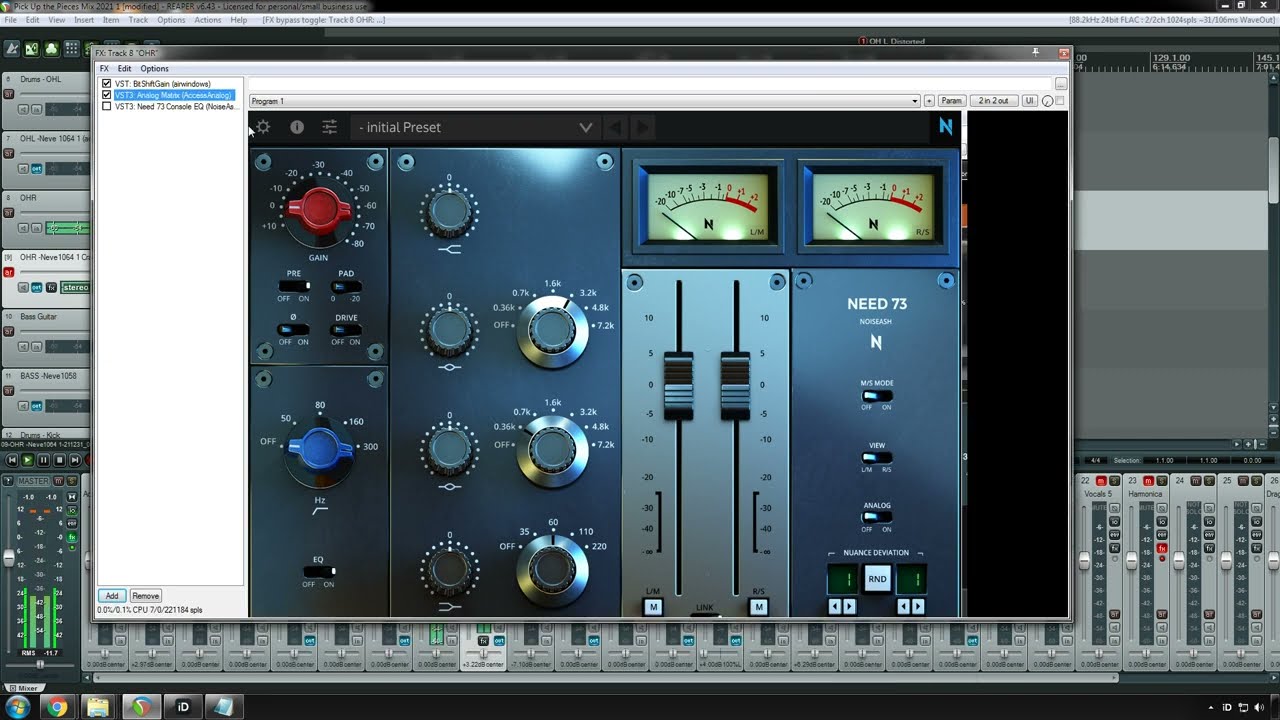Toggle the PAD switch
The width and height of the screenshot is (1280, 720).
(346, 287)
